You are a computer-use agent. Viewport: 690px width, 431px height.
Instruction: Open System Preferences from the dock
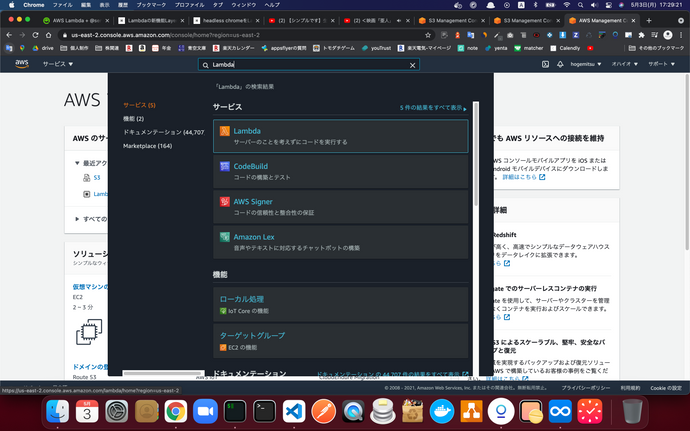[x=117, y=412]
